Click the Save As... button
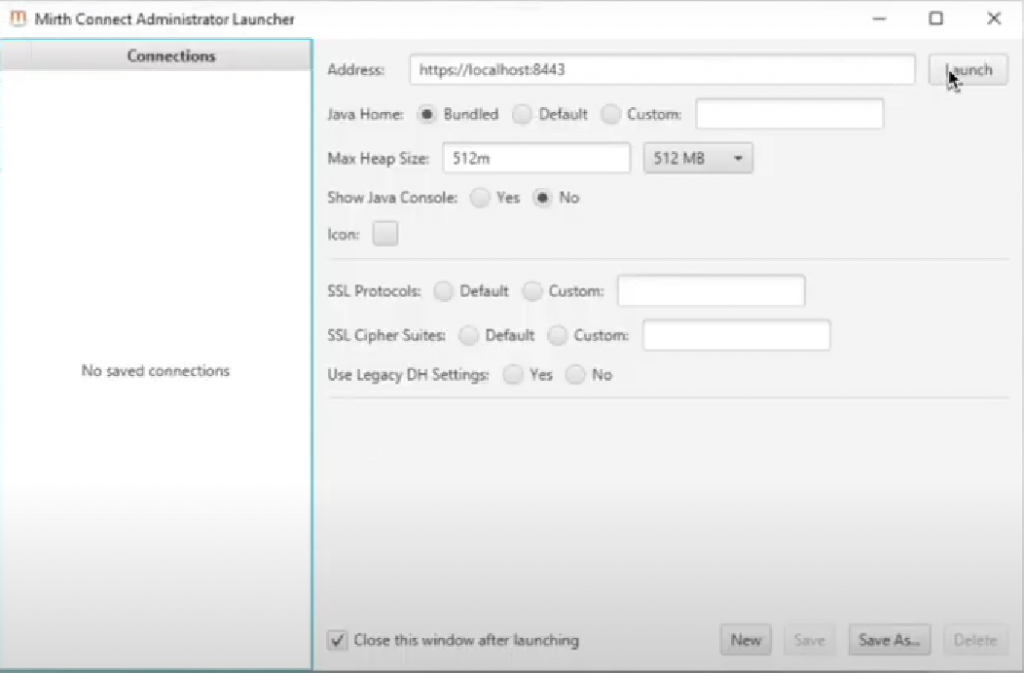This screenshot has height=673, width=1024. [889, 640]
